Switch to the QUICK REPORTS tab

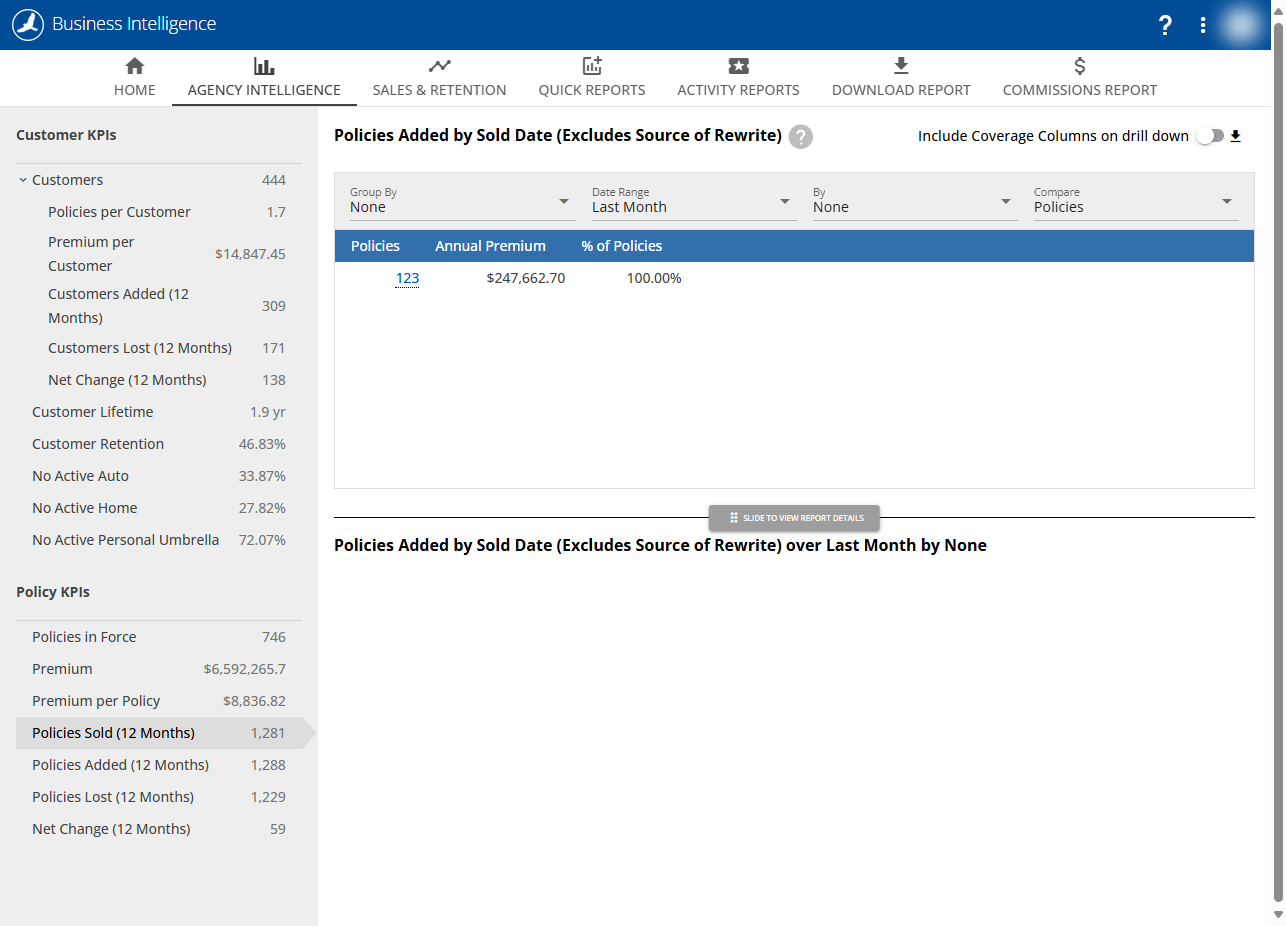click(x=592, y=78)
